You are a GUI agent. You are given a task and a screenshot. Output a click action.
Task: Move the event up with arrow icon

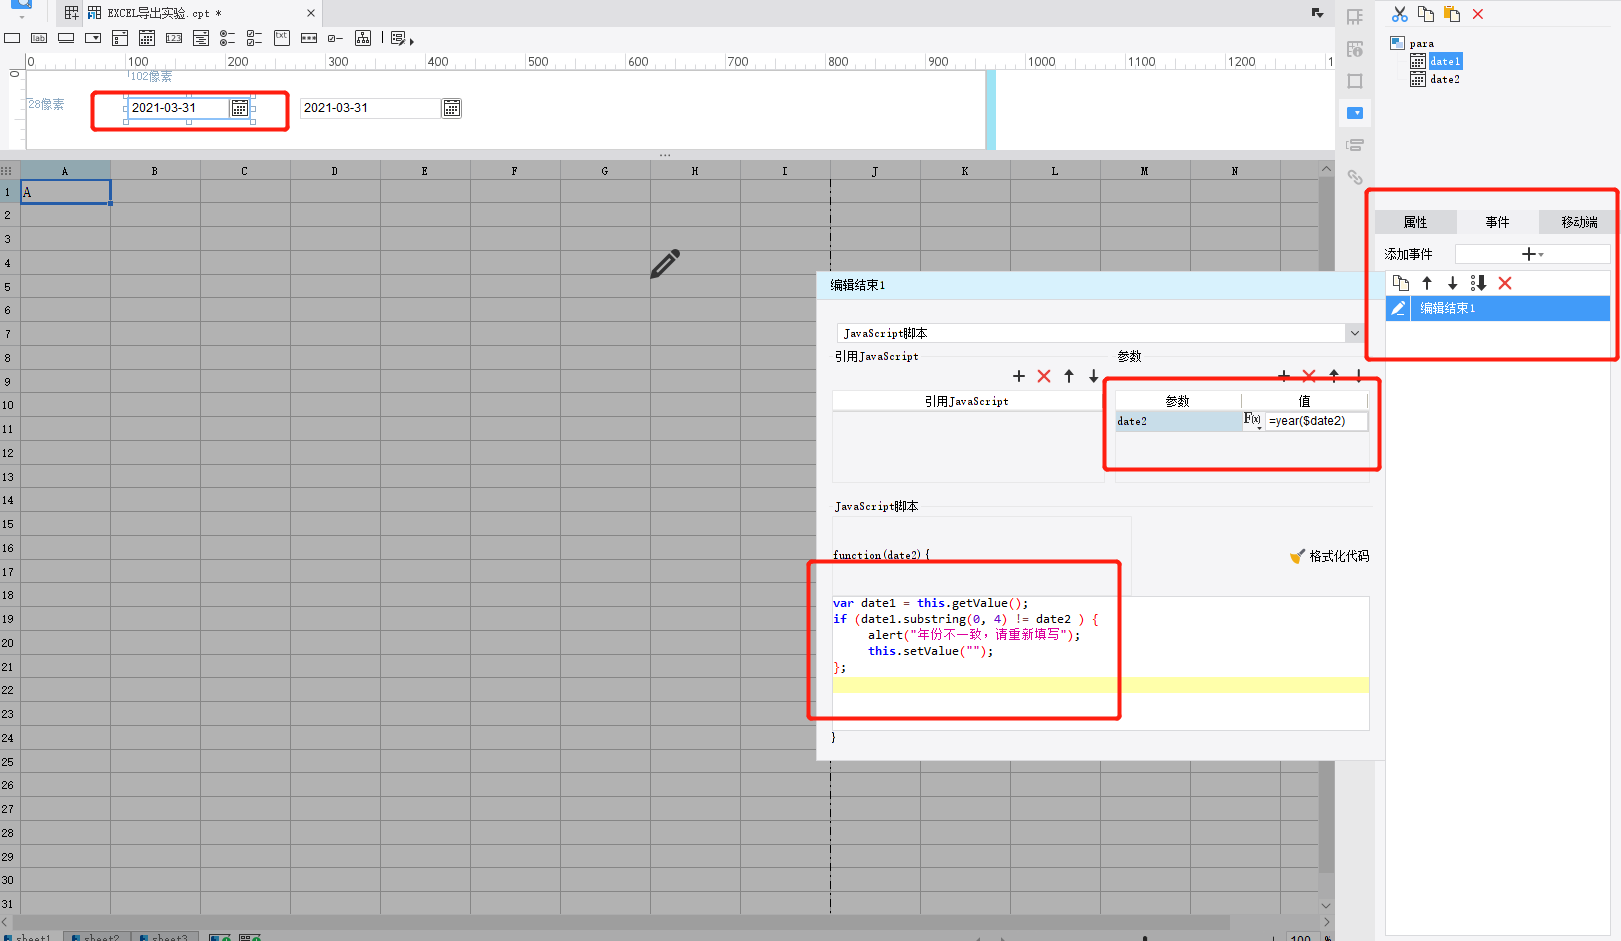click(1427, 284)
